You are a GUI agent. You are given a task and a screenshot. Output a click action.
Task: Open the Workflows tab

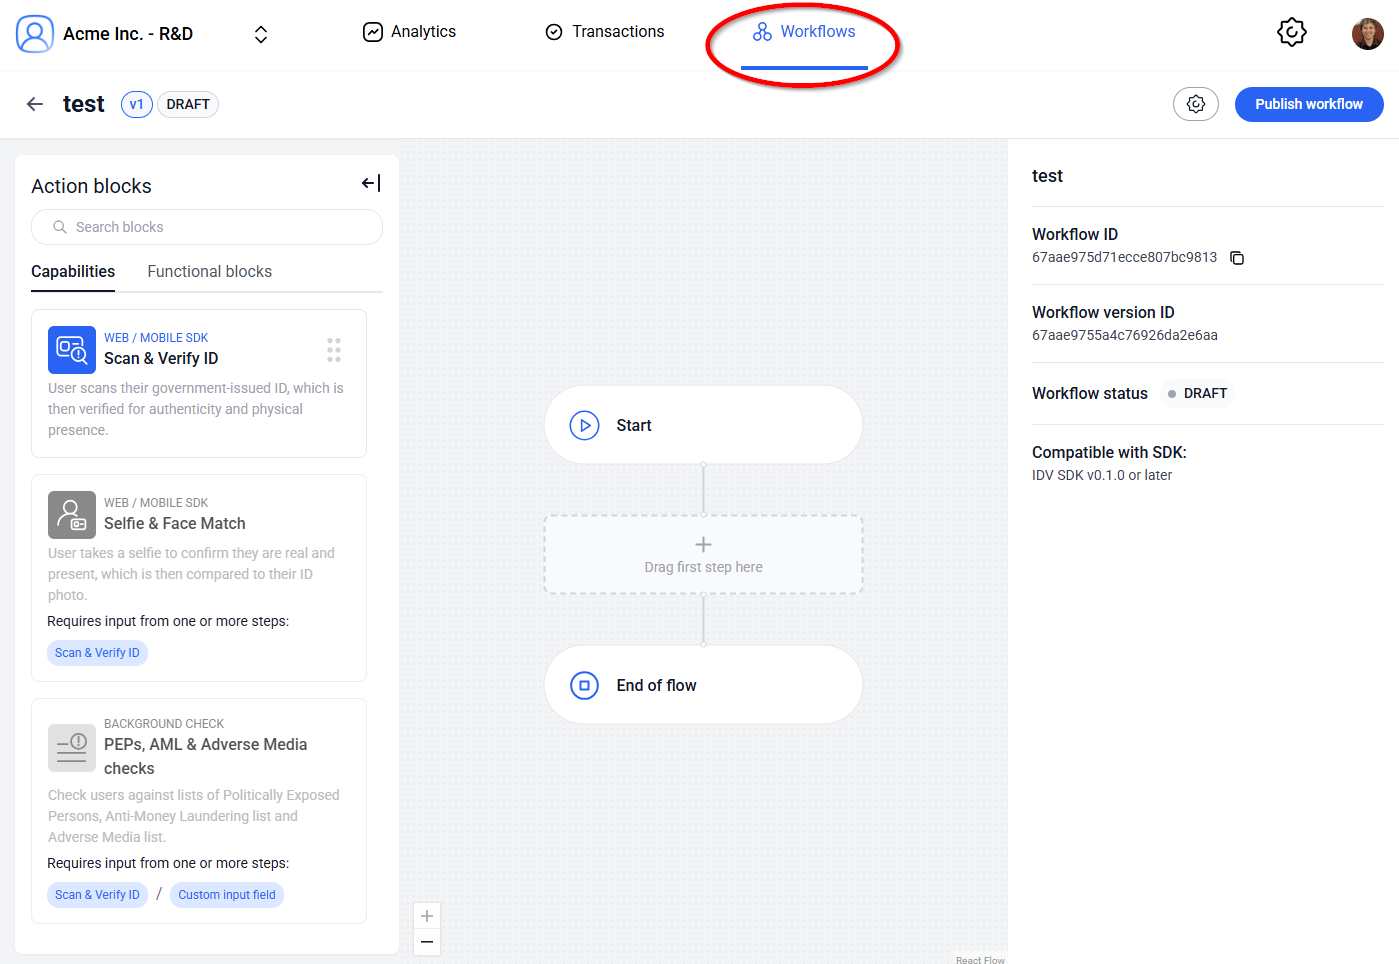click(x=804, y=31)
